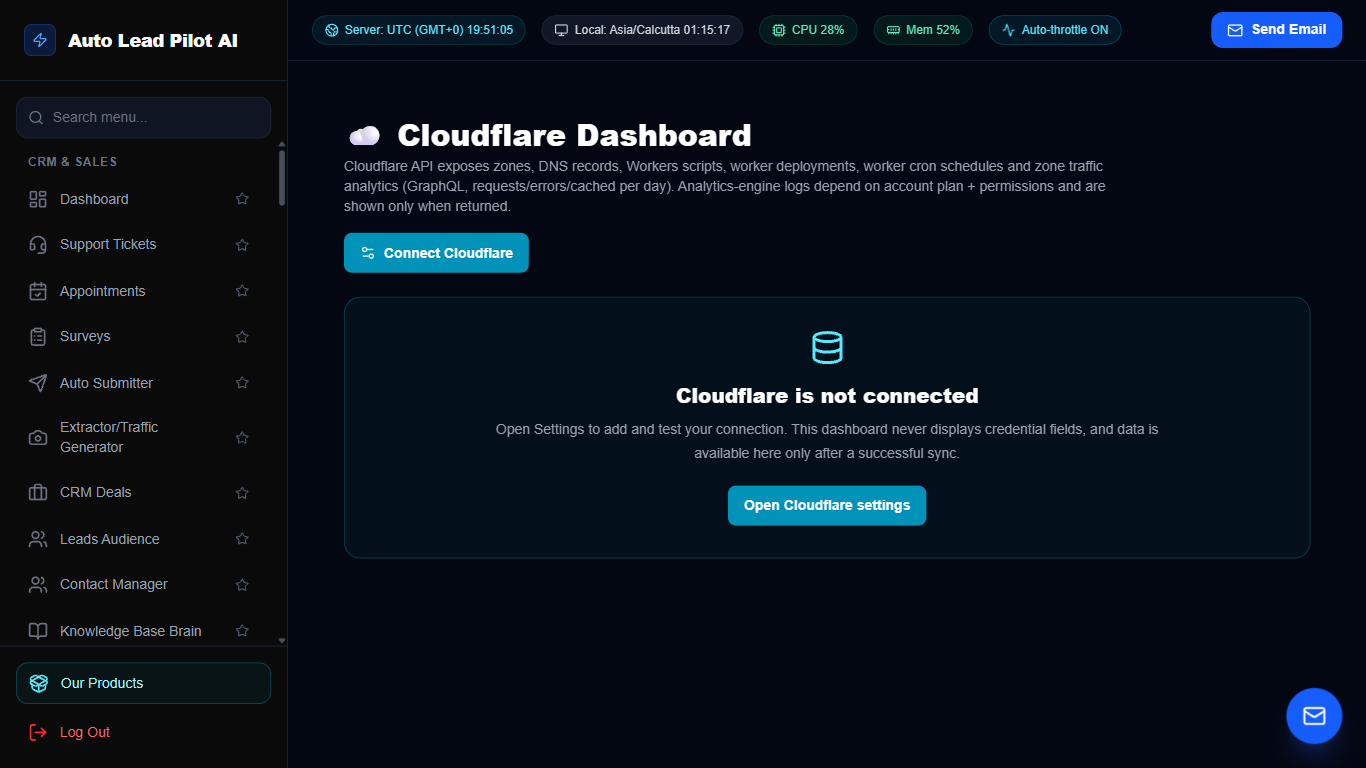
Task: Favorite Dashboard with its star
Action: tap(242, 199)
